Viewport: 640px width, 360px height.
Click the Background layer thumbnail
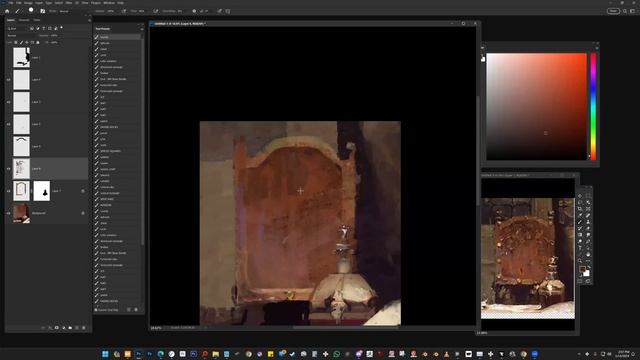pos(21,213)
